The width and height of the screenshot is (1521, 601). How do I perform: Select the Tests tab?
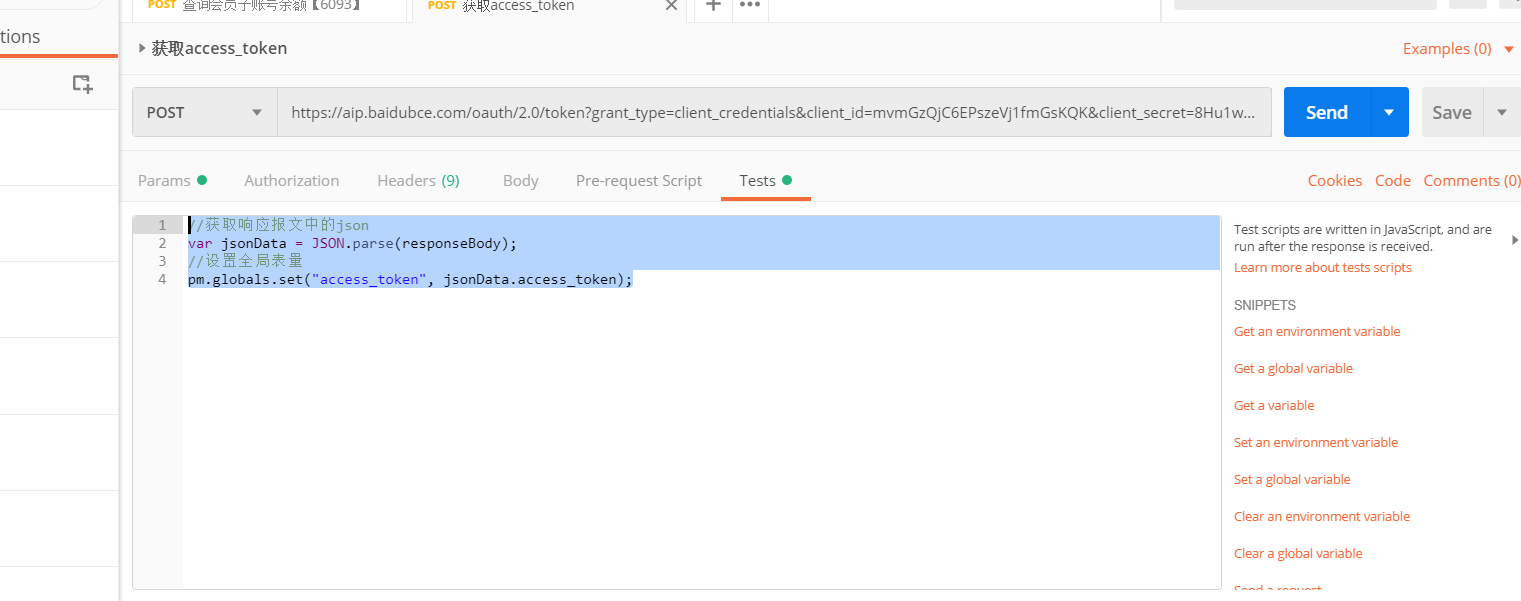[765, 181]
